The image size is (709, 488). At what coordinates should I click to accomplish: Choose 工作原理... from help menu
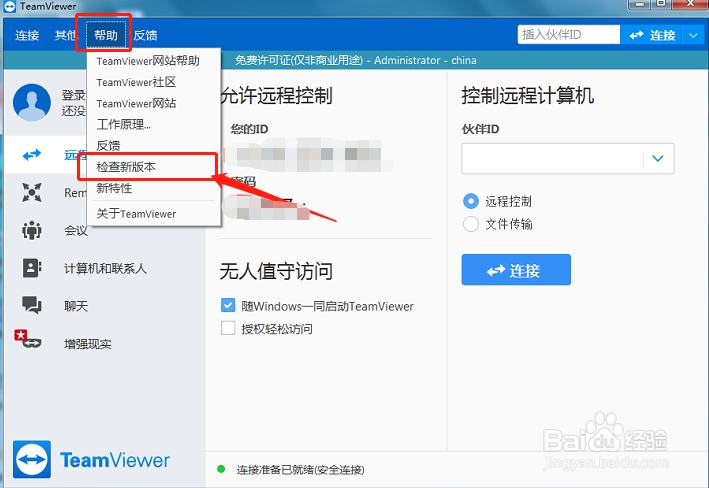123,124
